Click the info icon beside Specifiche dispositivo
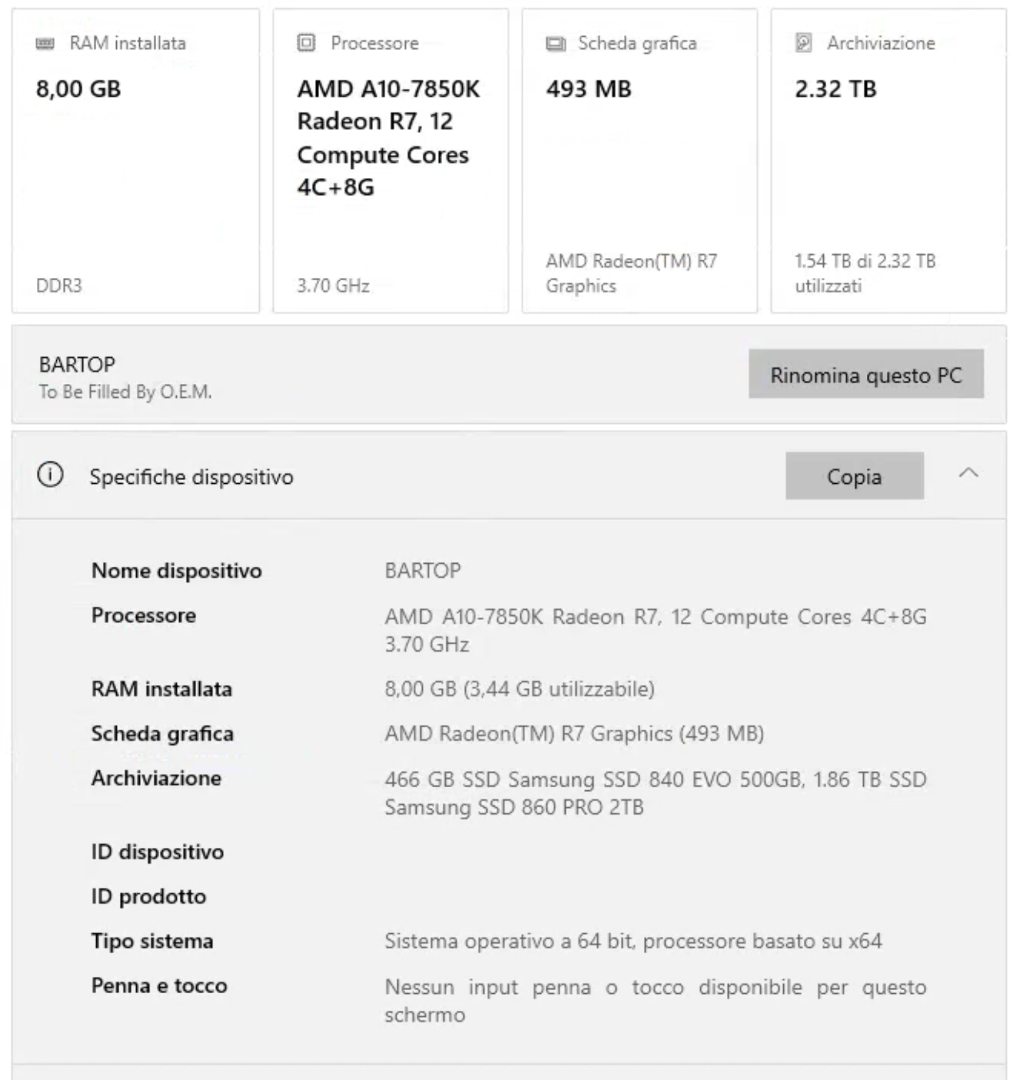 [47, 477]
